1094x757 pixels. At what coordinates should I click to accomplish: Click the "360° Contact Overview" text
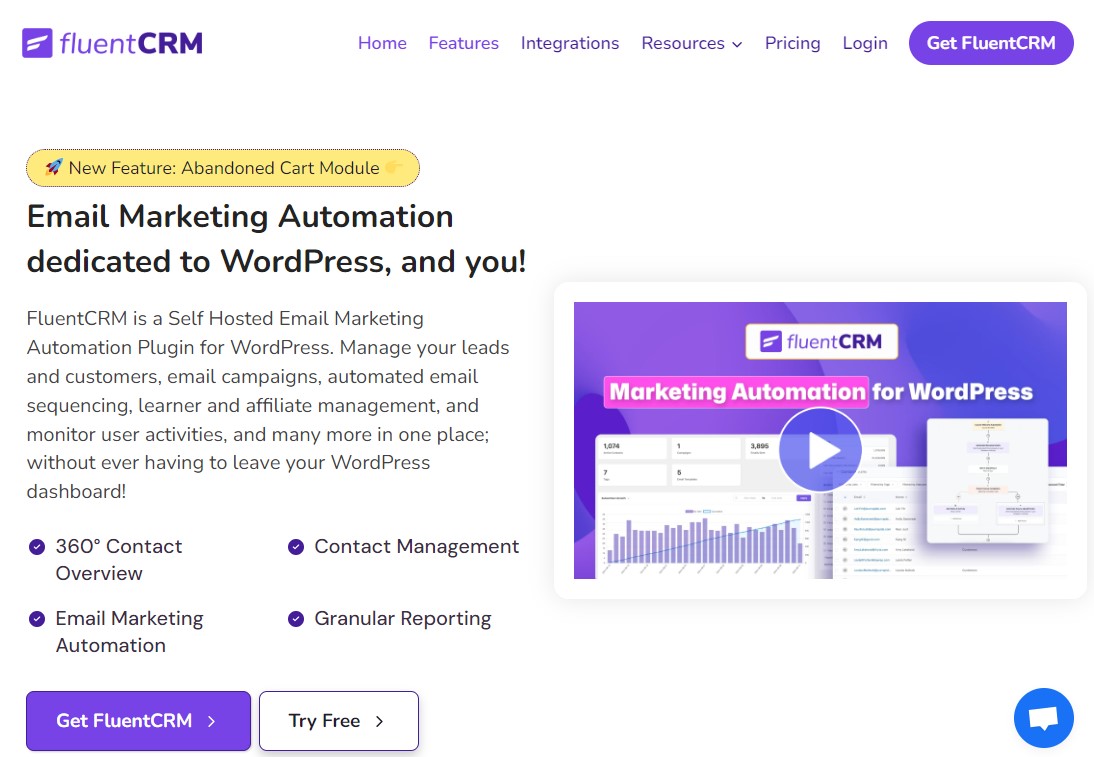[x=119, y=560]
